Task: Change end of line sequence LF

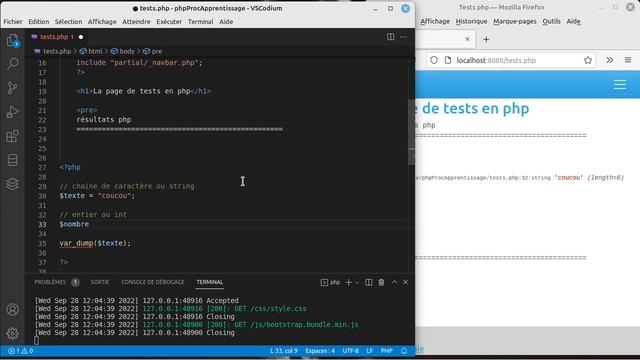Action: (369, 351)
